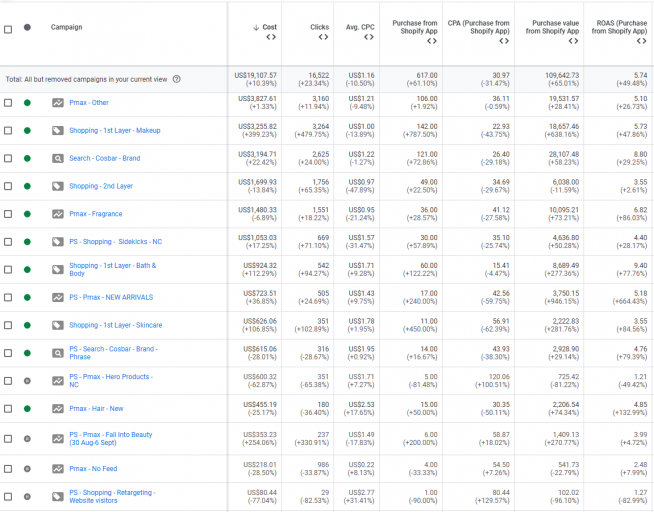Image resolution: width=654 pixels, height=512 pixels.
Task: Click the paused status dot for Pmax - No Feed
Action: pyautogui.click(x=27, y=469)
